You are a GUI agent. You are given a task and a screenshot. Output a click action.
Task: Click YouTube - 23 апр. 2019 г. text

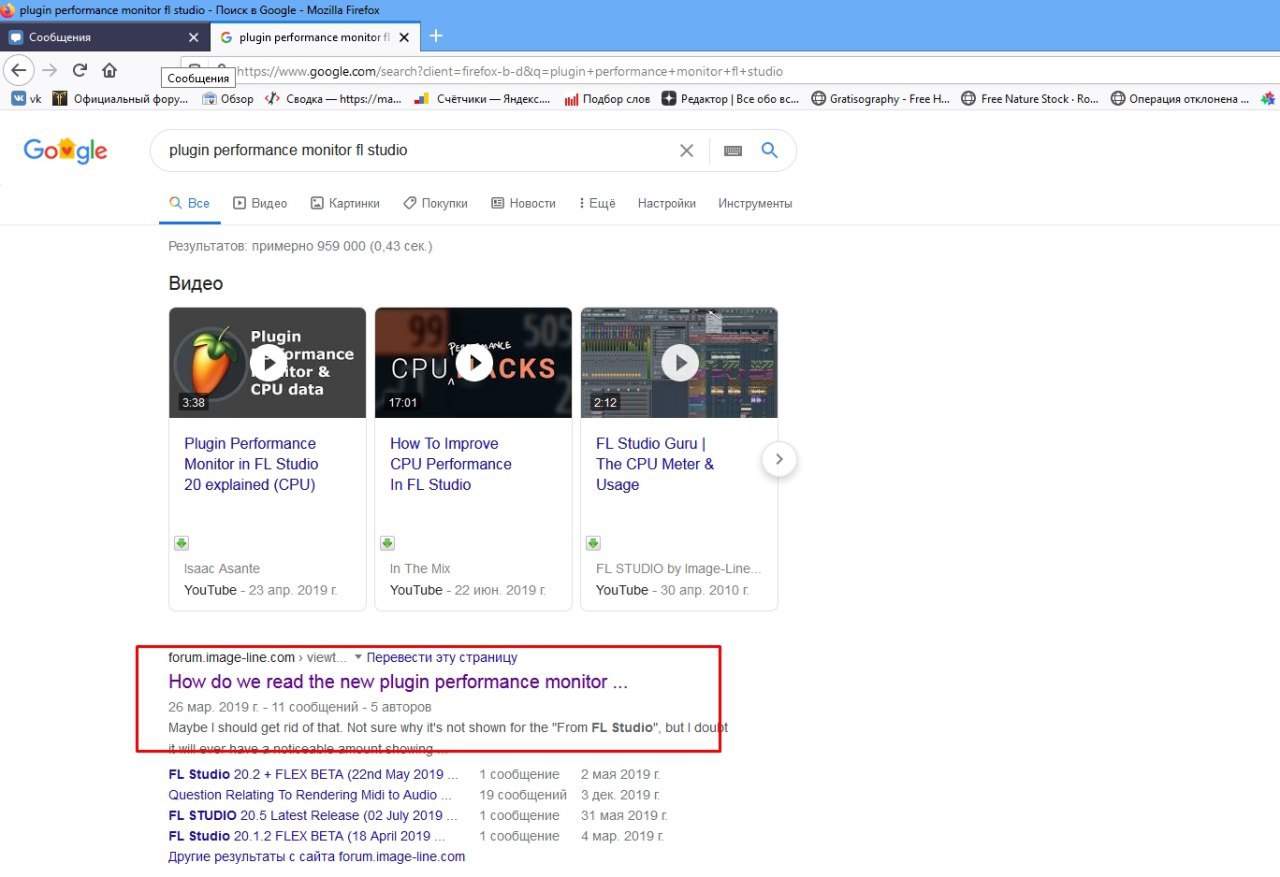[x=261, y=590]
